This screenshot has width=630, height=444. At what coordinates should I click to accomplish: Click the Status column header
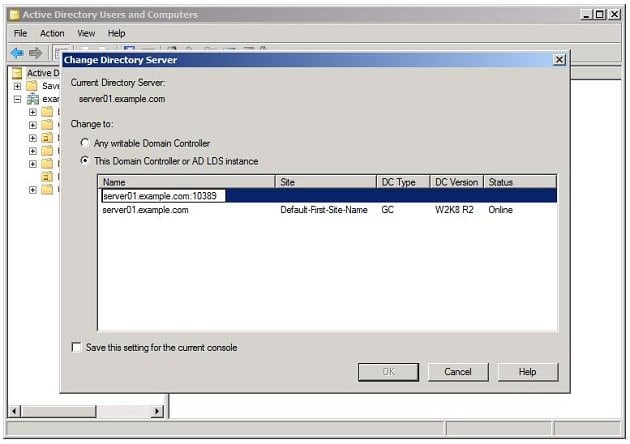tap(520, 182)
